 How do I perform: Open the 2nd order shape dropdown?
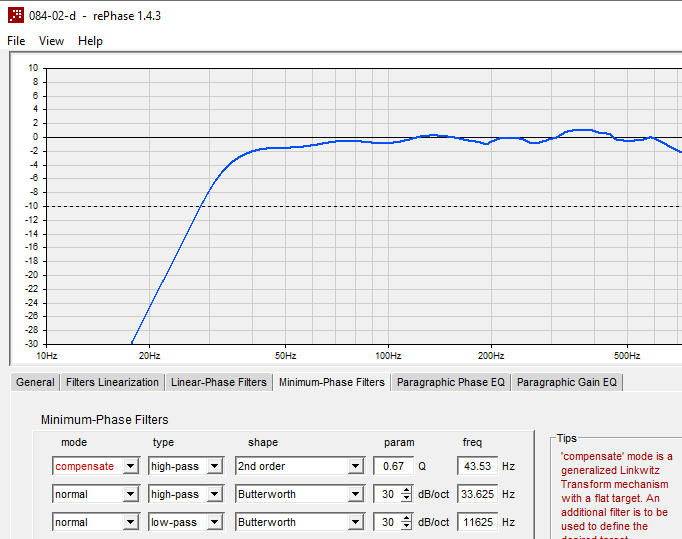(355, 466)
